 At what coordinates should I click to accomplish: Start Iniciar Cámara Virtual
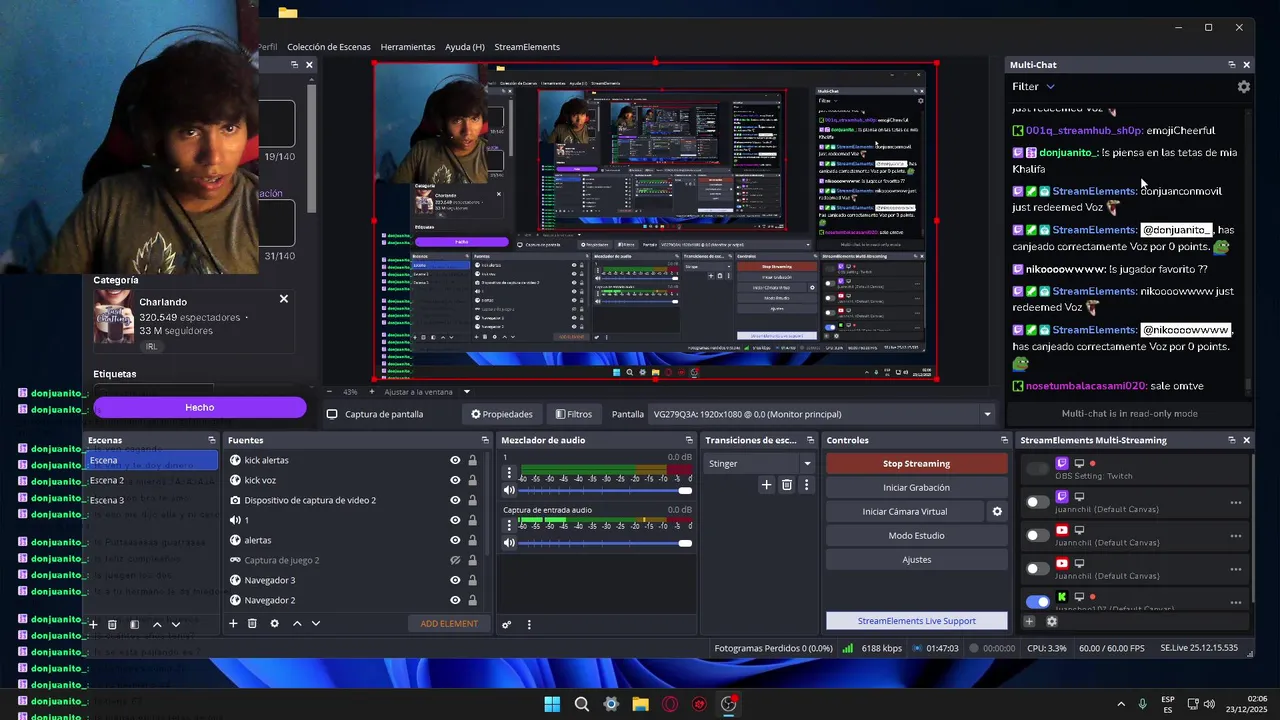(x=905, y=512)
